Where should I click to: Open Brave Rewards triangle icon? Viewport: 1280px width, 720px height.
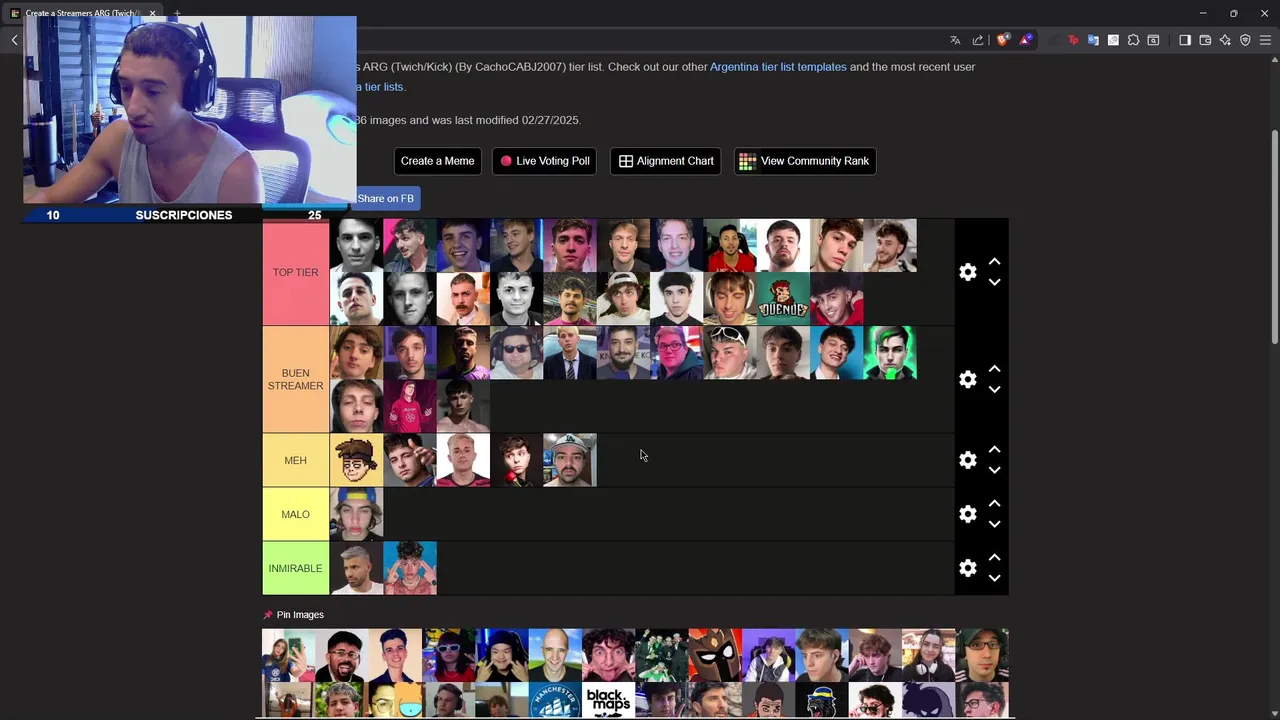1026,40
